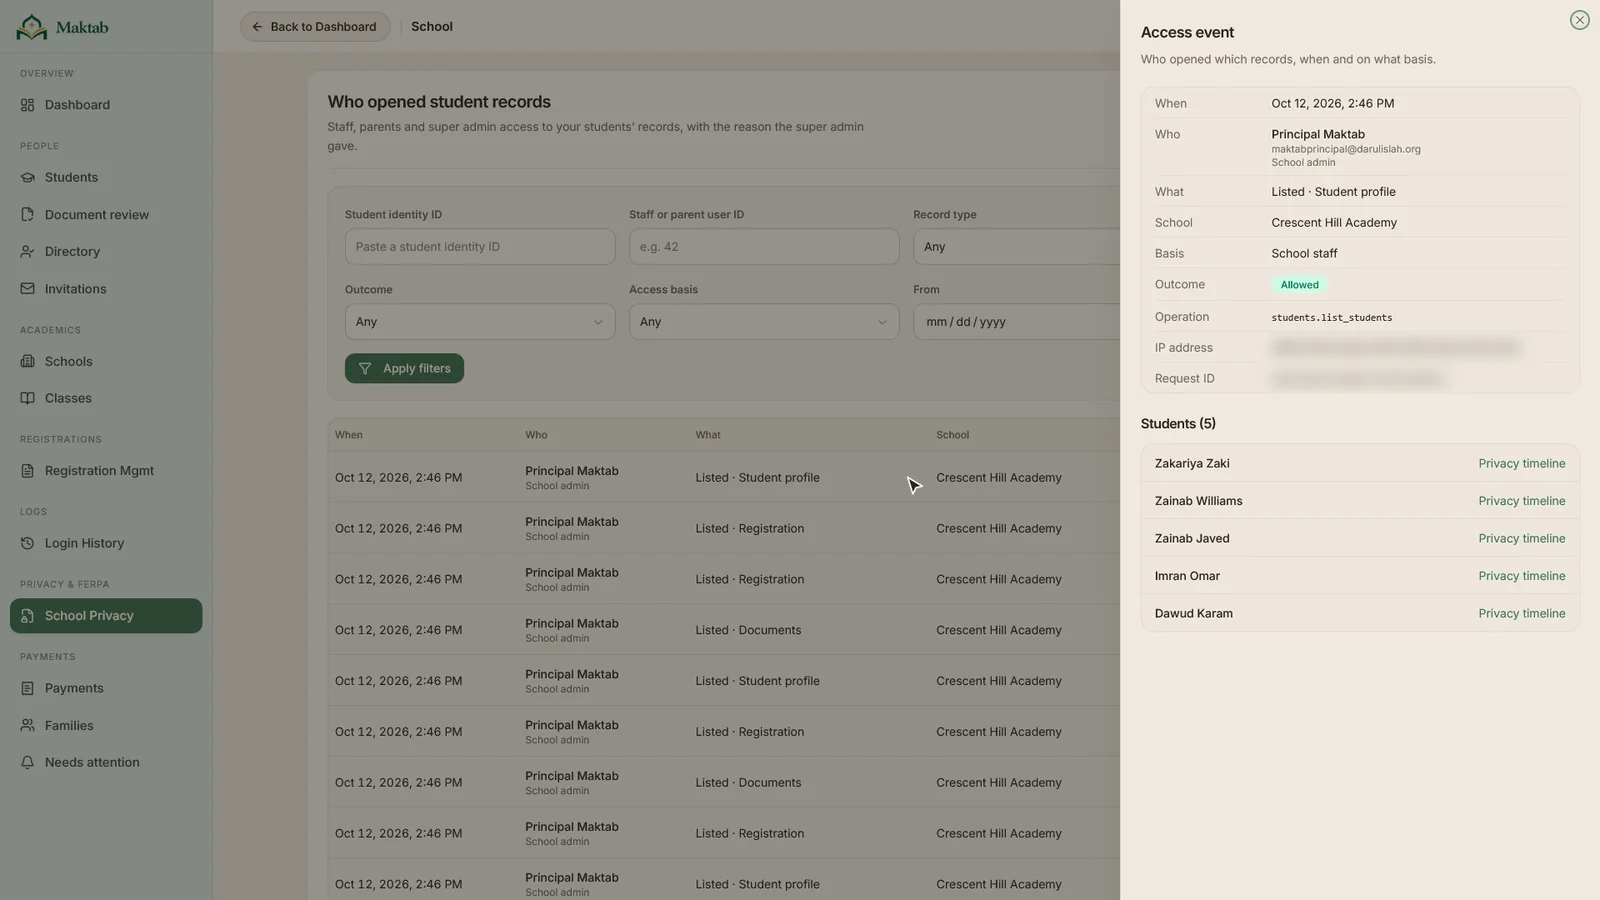Open Privacy timeline for Zakariya Zaki
1600x900 pixels.
[x=1521, y=464]
